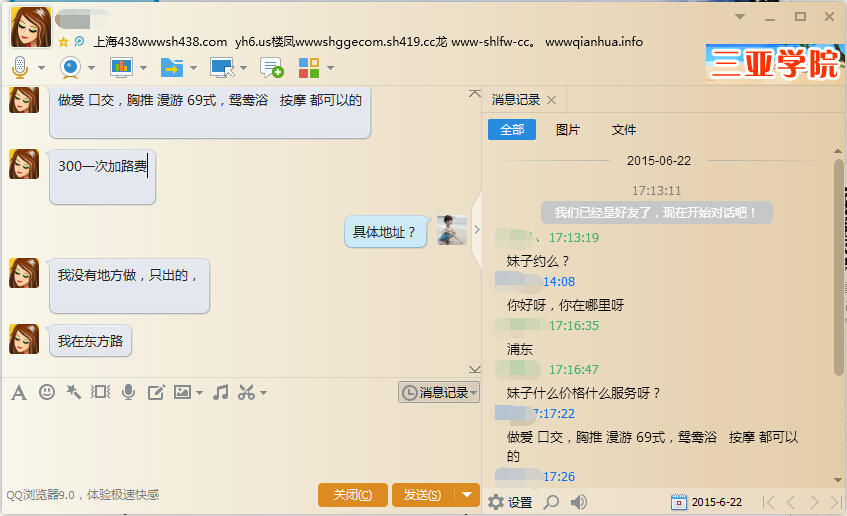Open the remote desktop control icon
This screenshot has height=516, width=847.
tap(222, 68)
